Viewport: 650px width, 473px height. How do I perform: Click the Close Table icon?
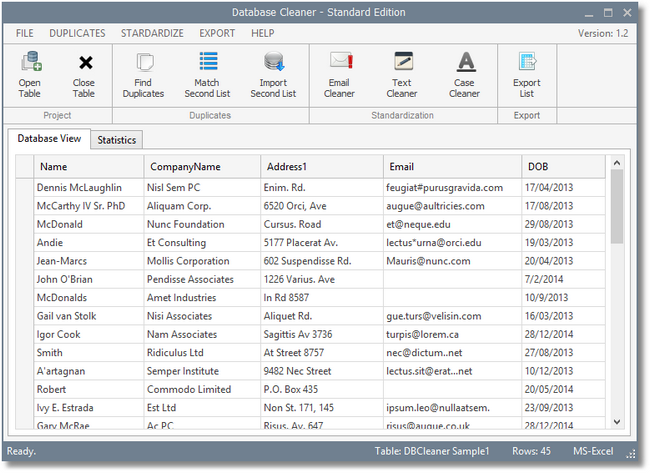84,63
